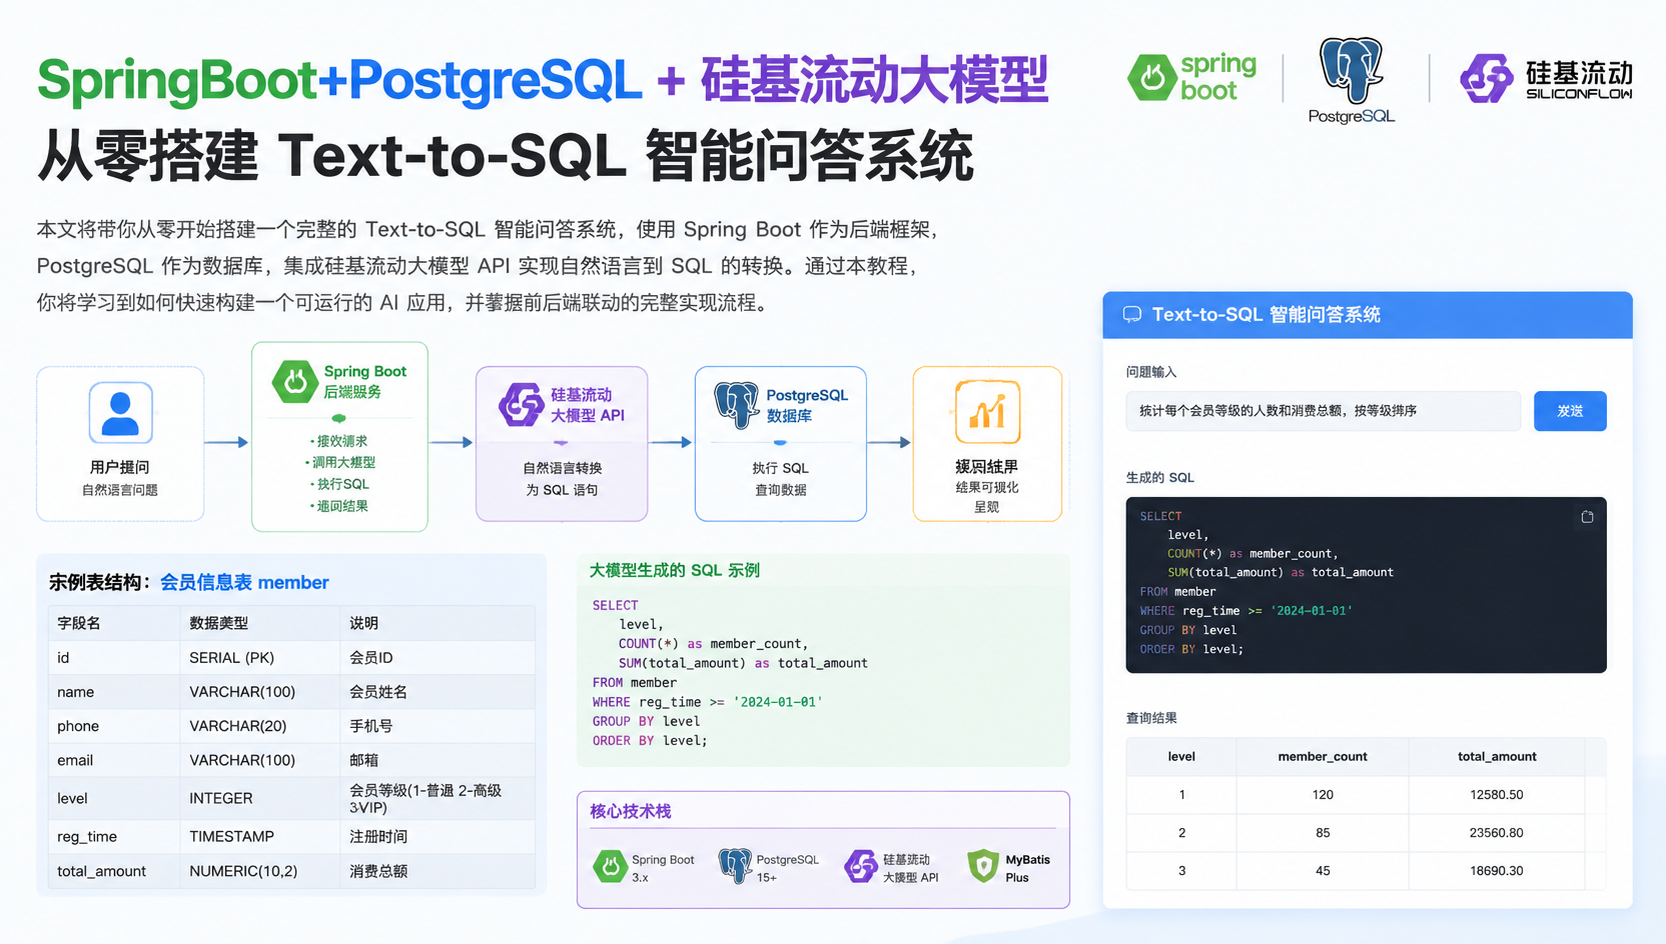Click the 核心技术栈 heading

(x=630, y=811)
